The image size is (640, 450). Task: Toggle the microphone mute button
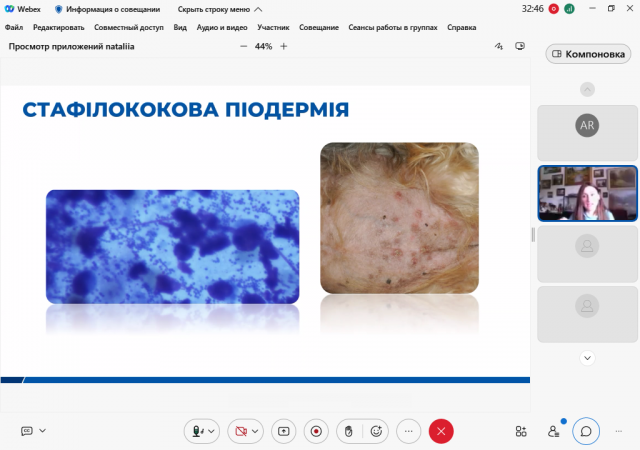point(197,431)
